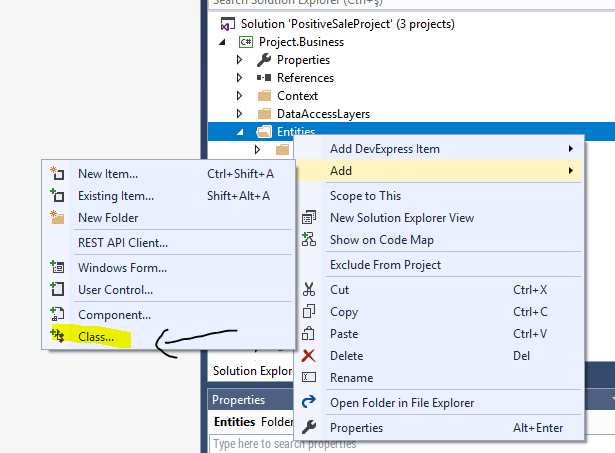Select Component... entry
Viewport: 615px width, 453px height.
(x=168, y=315)
